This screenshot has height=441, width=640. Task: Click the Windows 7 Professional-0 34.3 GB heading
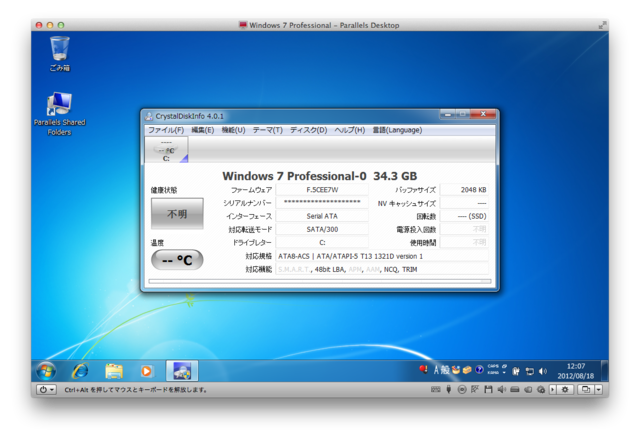tap(320, 176)
